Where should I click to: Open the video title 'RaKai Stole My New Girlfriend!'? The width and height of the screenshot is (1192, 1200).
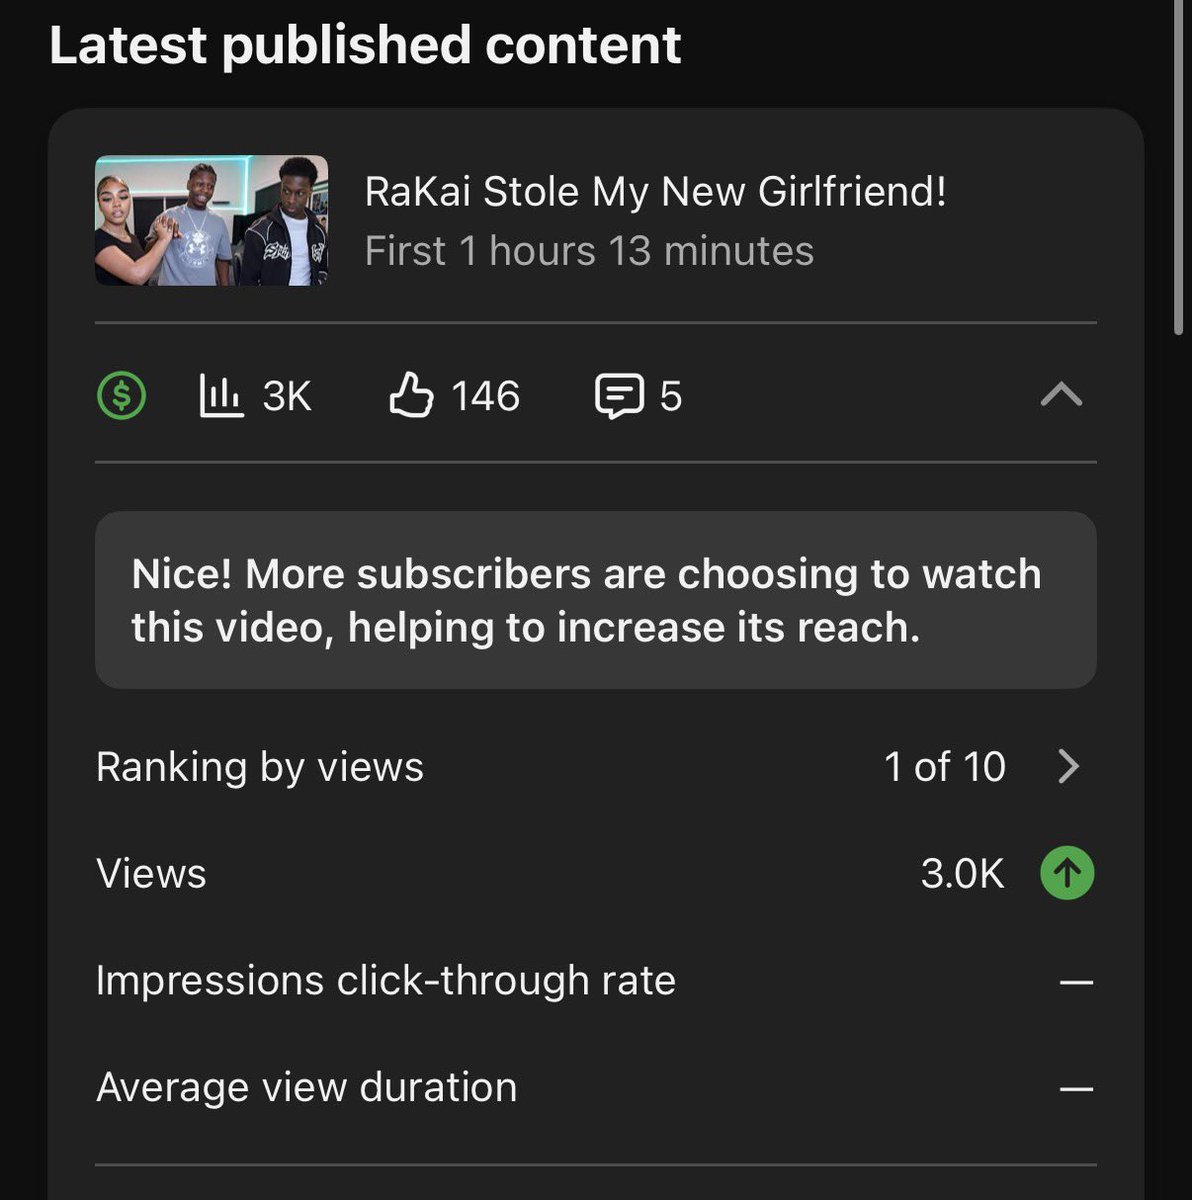tap(655, 191)
